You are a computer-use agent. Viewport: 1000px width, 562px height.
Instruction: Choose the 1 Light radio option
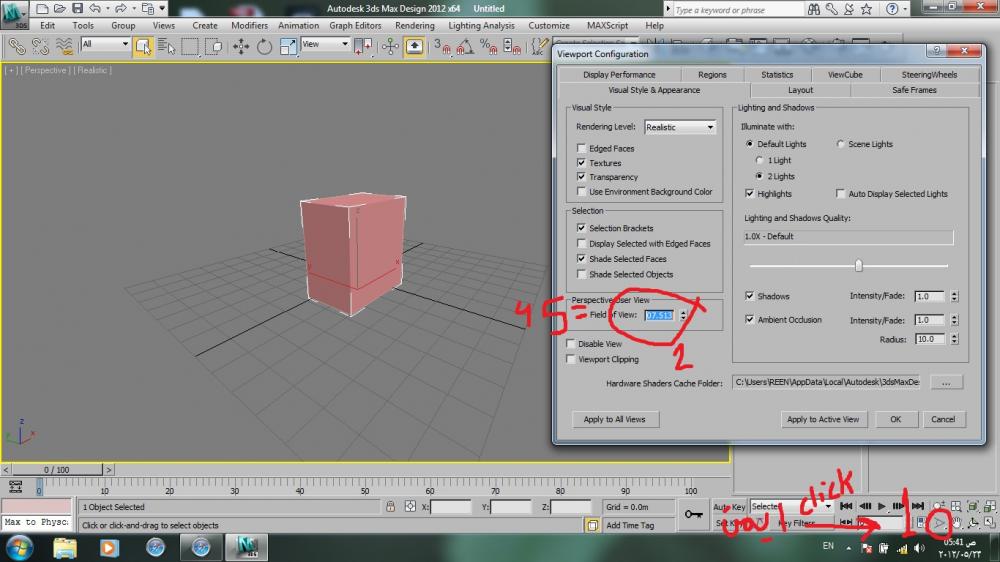click(761, 160)
